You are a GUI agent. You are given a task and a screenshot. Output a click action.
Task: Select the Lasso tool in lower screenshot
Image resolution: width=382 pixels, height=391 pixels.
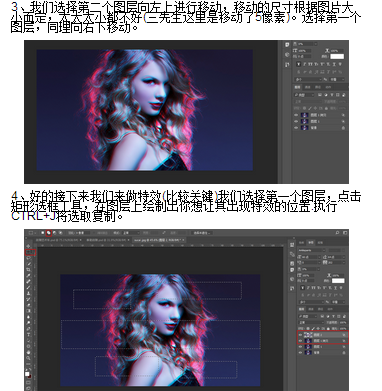point(29,258)
